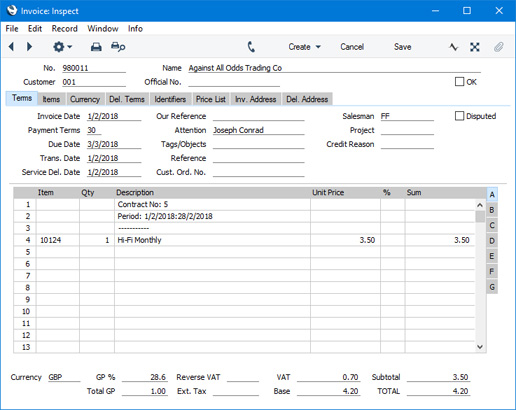Screen dimensions: 516x410
Task: Tick the OK checkbox
Action: pos(459,82)
